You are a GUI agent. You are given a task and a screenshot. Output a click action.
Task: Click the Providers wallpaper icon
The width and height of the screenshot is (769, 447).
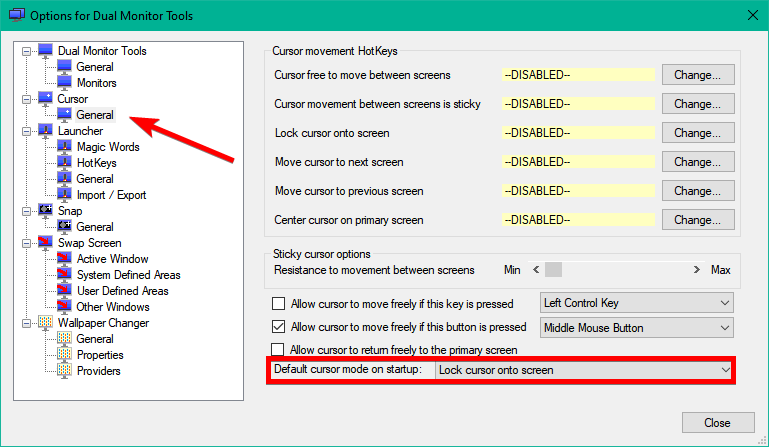click(x=65, y=371)
